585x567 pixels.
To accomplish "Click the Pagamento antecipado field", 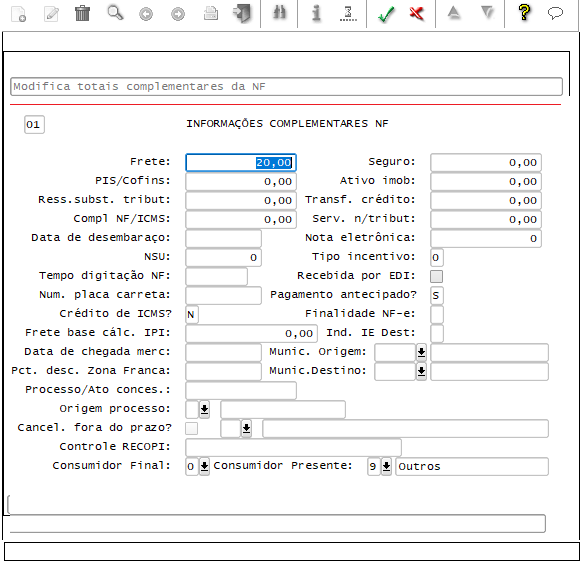I will [437, 295].
